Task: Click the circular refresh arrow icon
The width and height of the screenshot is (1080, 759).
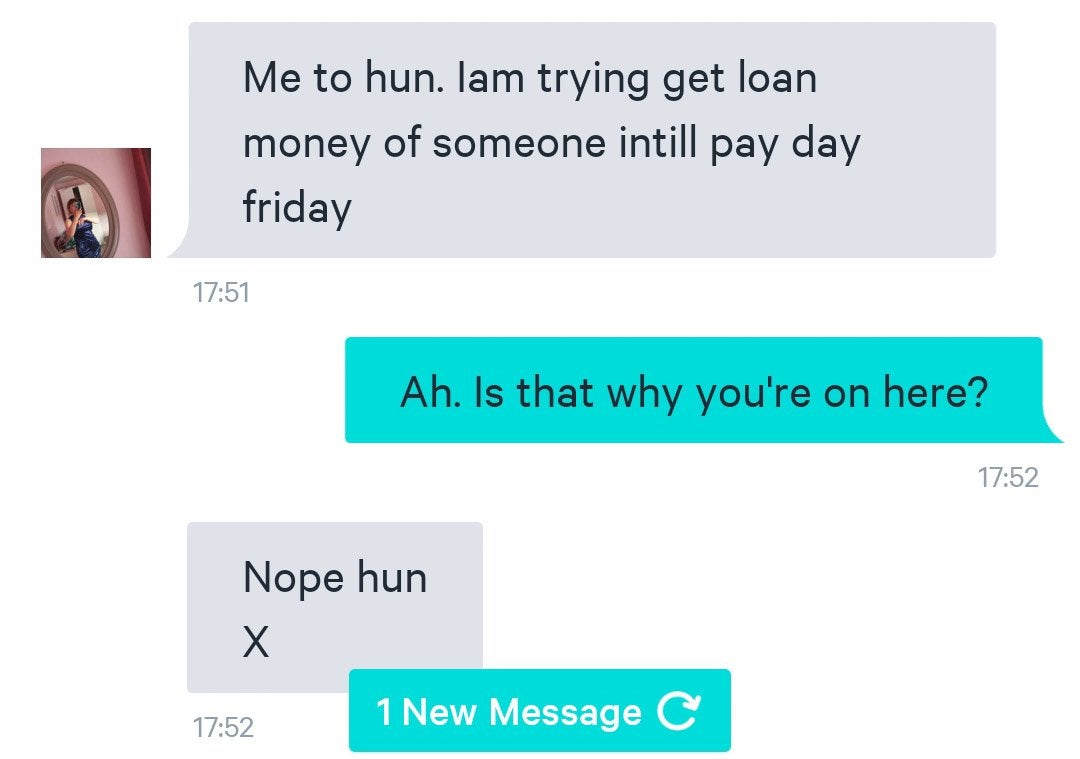Action: [679, 710]
